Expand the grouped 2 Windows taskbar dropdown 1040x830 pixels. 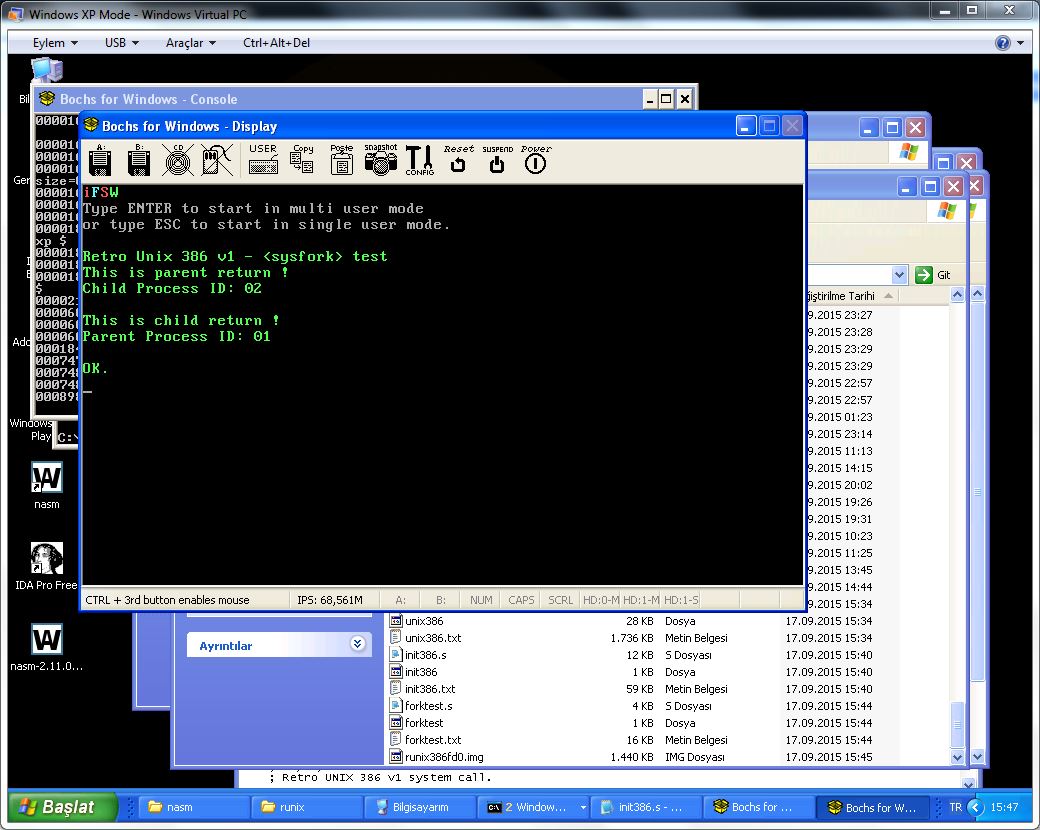[583, 807]
